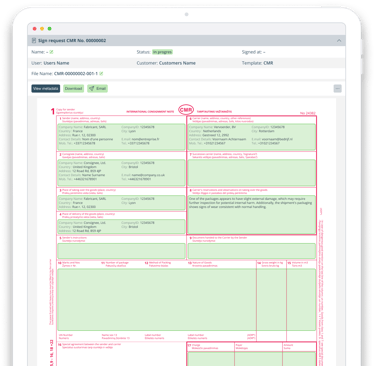This screenshot has width=375, height=366.
Task: Click the Carrier details field (box 6)
Action: tap(252, 137)
